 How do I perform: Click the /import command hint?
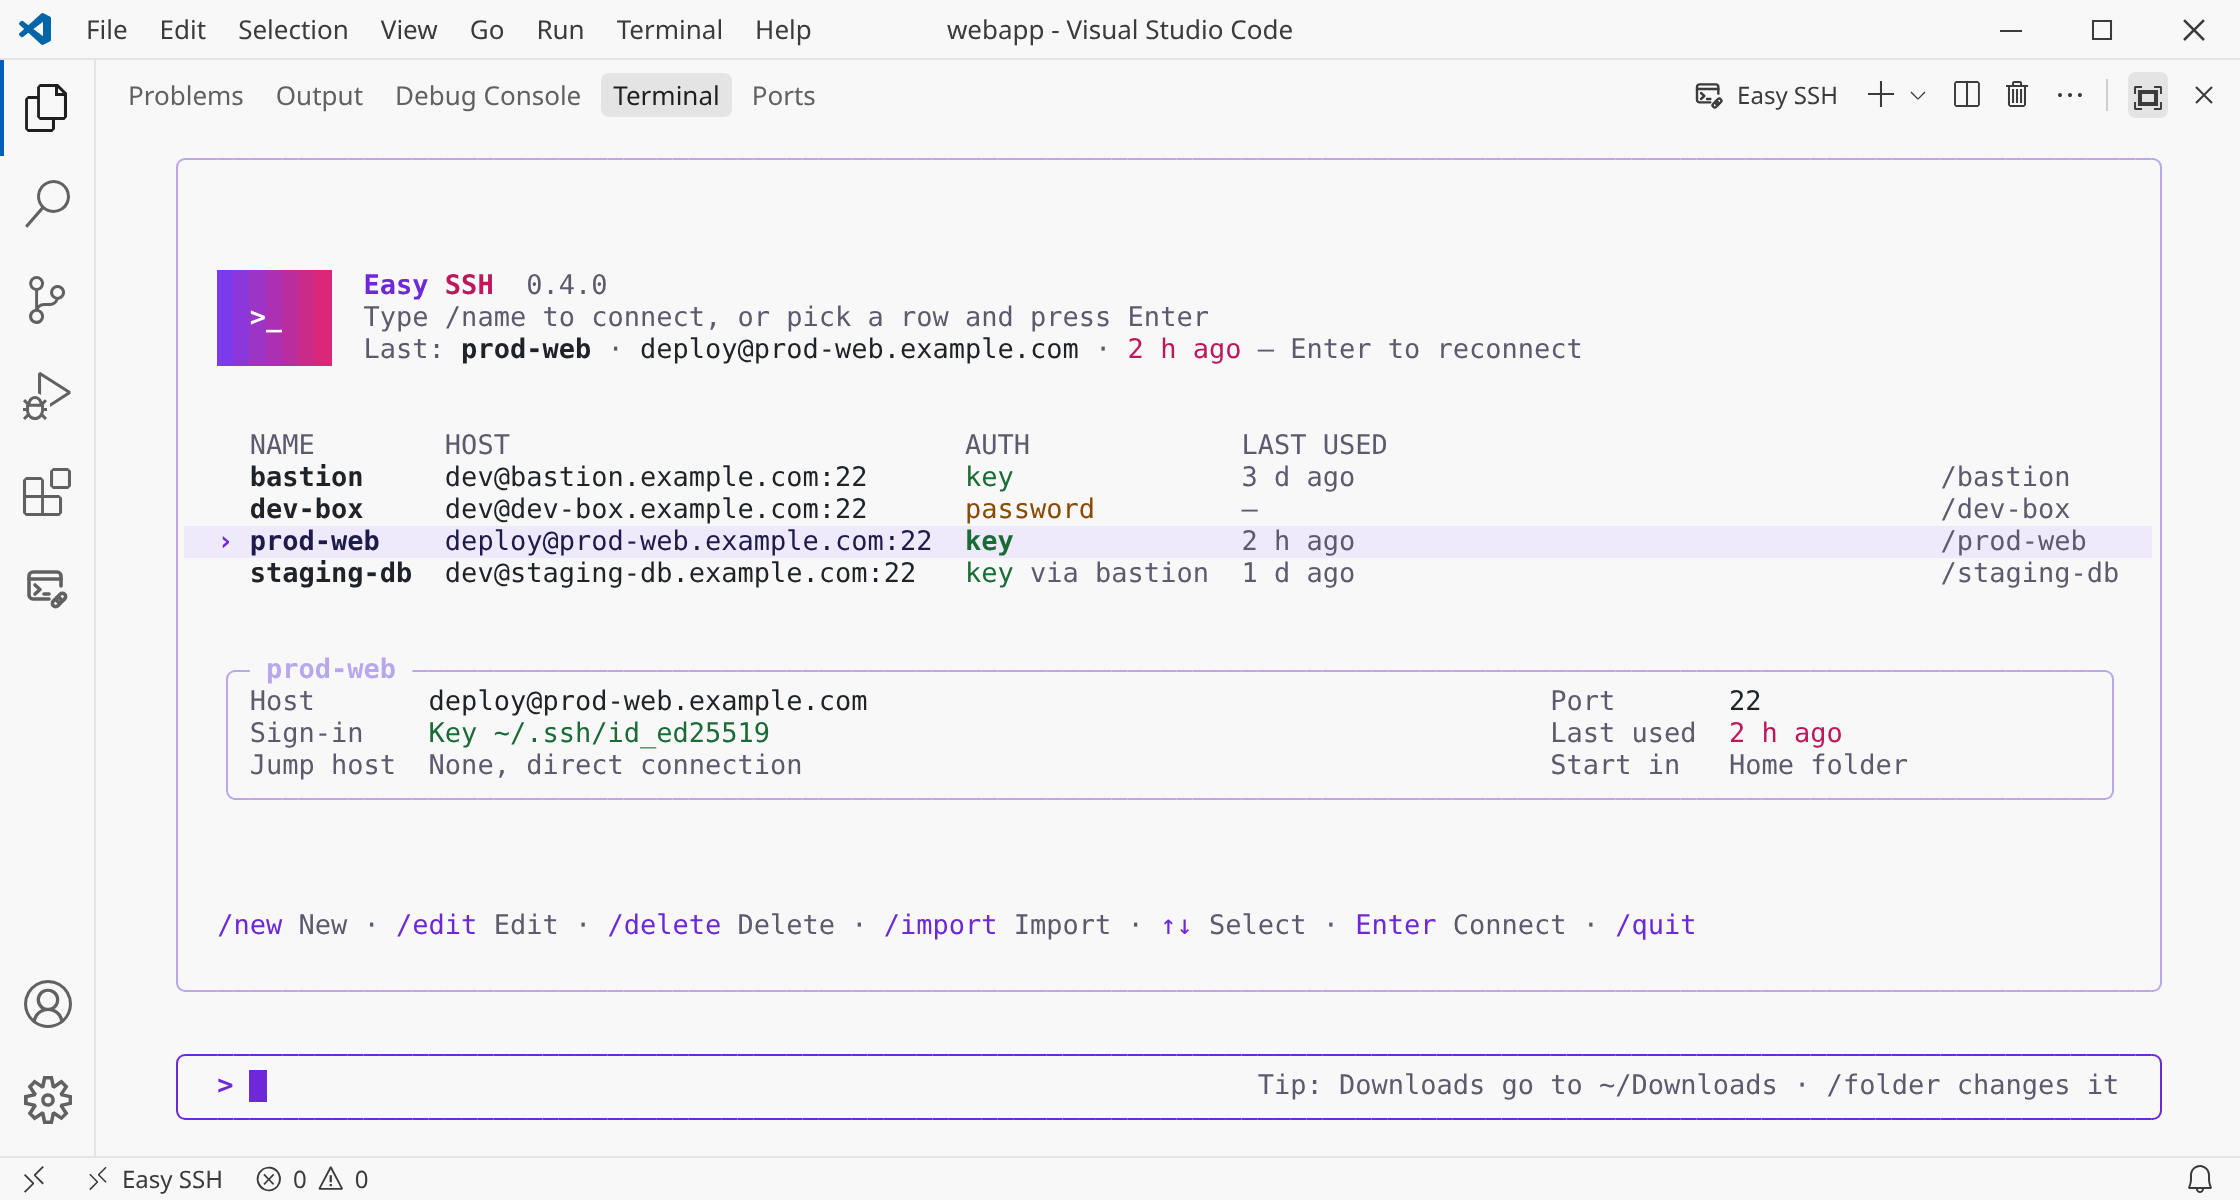click(x=940, y=925)
